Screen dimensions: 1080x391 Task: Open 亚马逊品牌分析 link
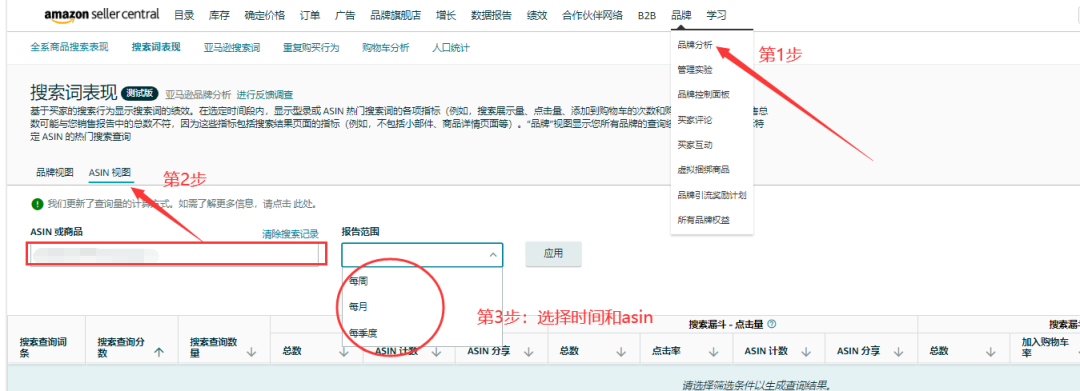tap(198, 95)
